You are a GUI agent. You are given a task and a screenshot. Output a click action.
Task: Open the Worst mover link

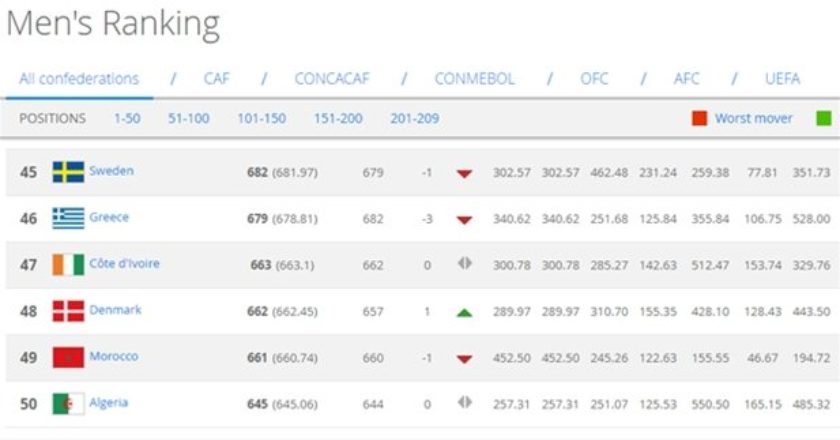pyautogui.click(x=753, y=118)
